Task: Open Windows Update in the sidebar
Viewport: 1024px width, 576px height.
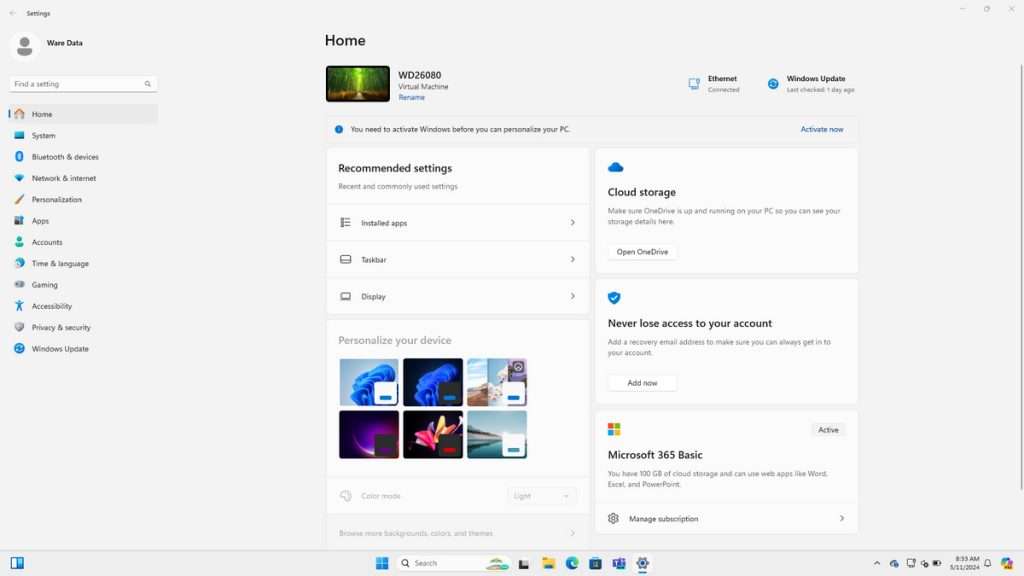Action: pyautogui.click(x=83, y=349)
